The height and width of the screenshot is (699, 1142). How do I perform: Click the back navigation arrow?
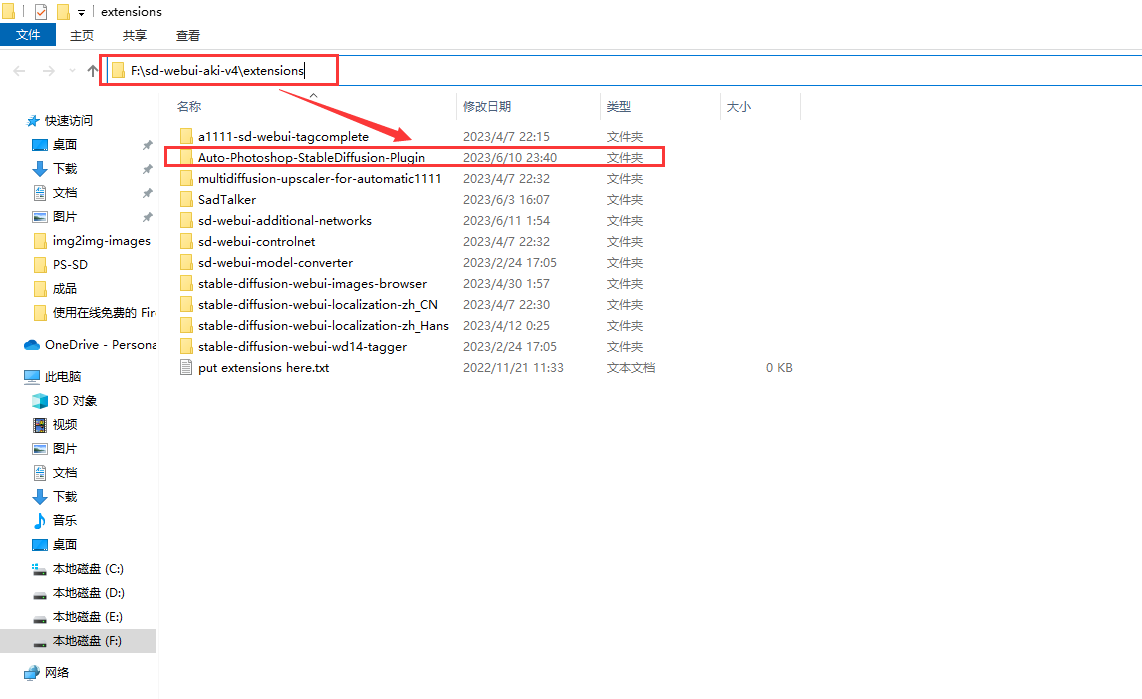coord(19,71)
